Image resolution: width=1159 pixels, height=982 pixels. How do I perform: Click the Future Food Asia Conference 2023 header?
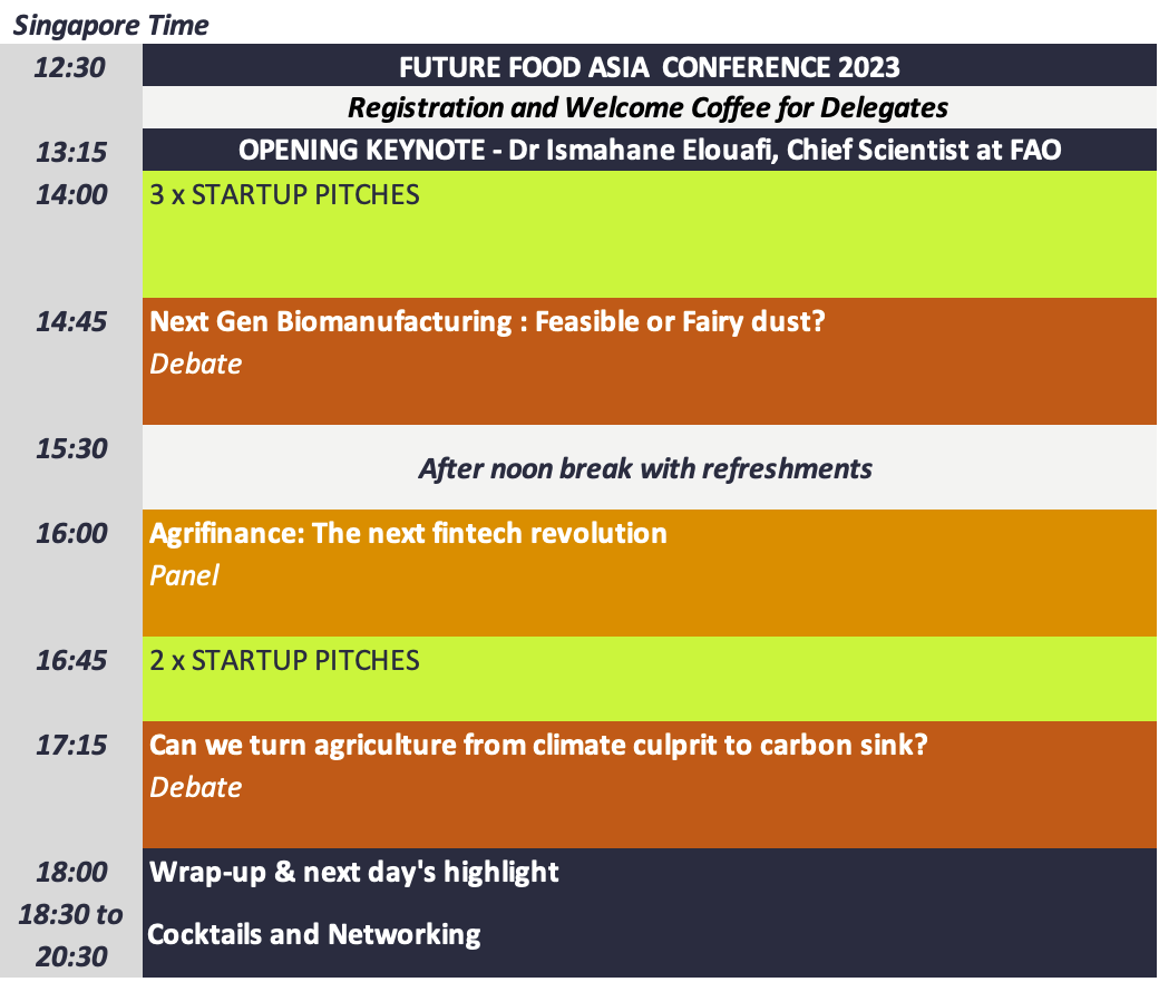click(x=649, y=67)
